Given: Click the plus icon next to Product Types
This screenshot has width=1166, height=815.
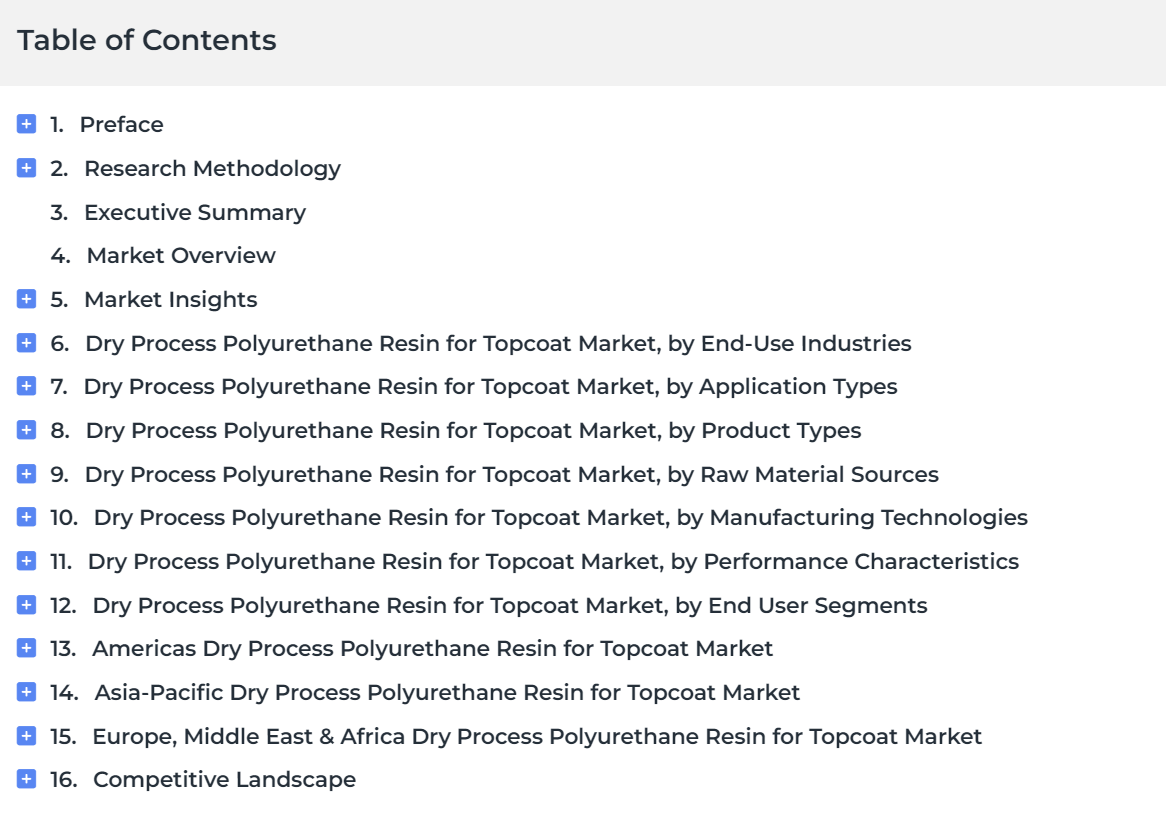Looking at the screenshot, I should (26, 430).
